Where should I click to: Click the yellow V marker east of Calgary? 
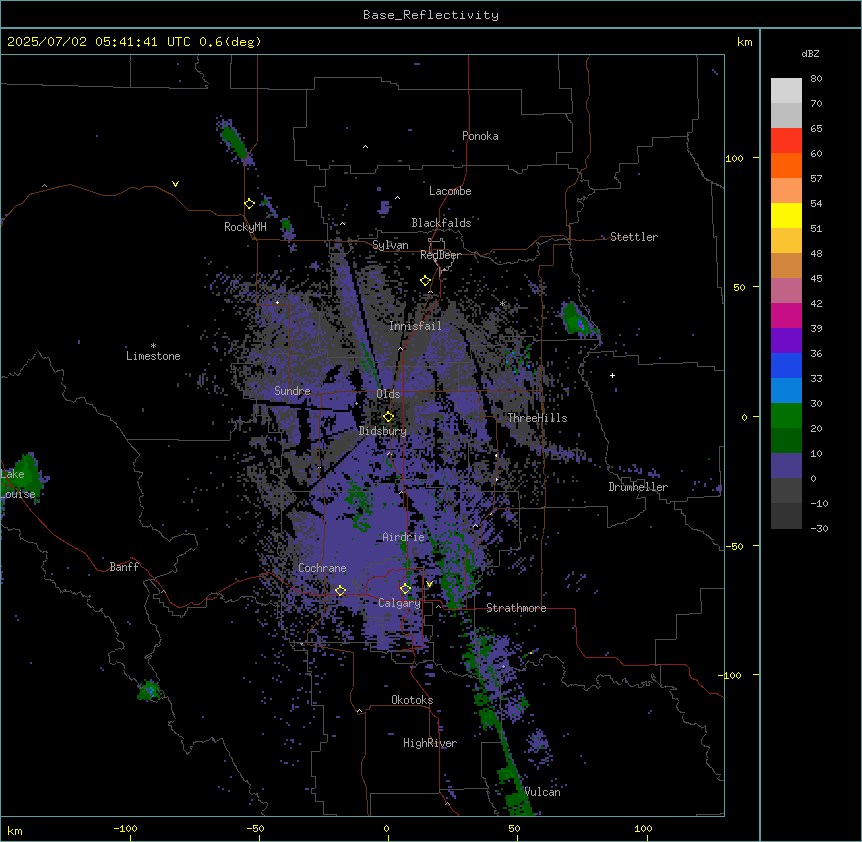429,584
